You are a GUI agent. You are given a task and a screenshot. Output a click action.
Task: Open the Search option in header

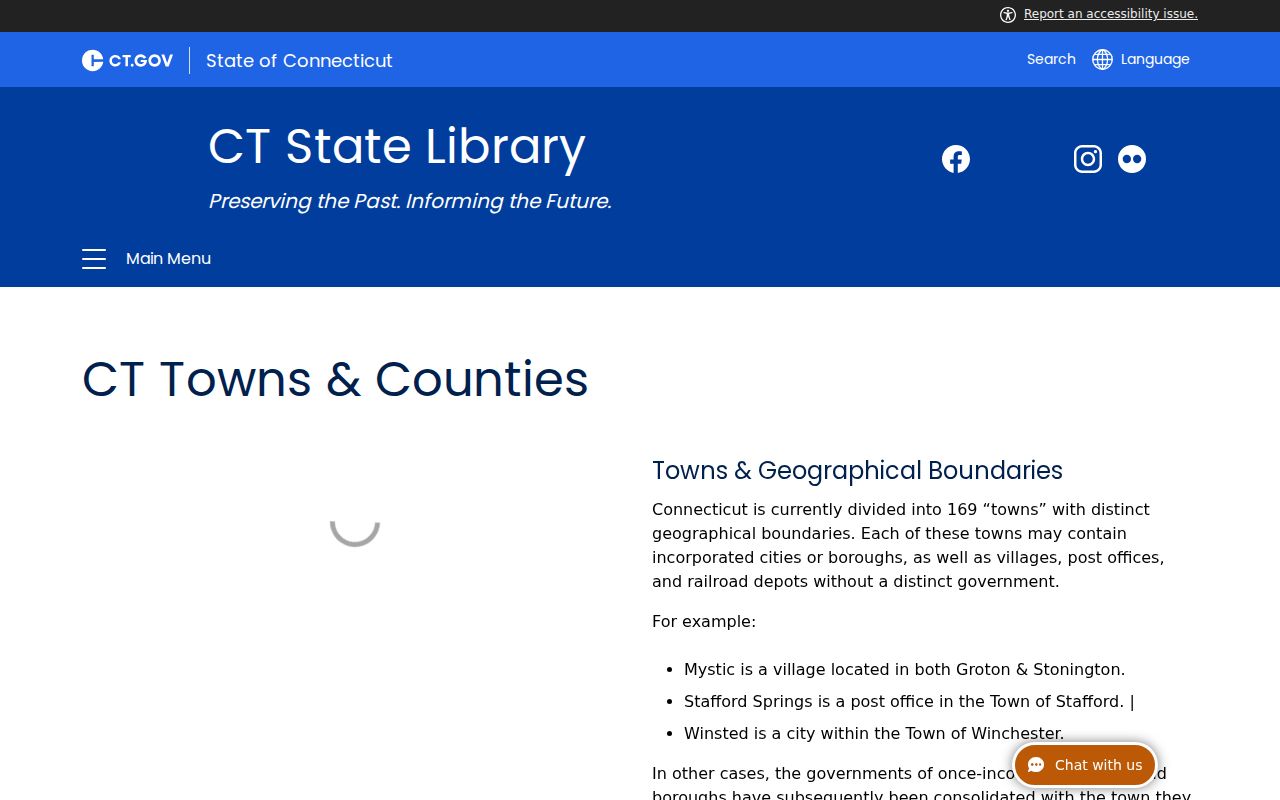click(1051, 59)
